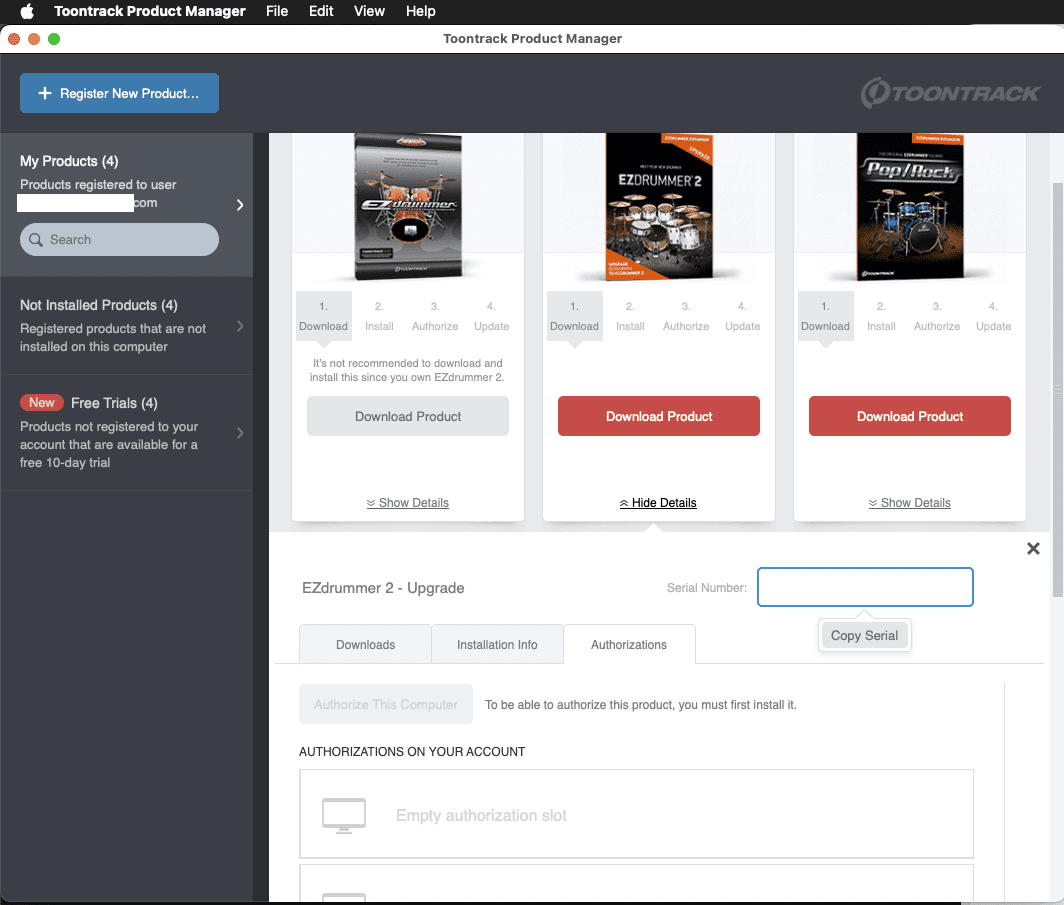Select step 1 Download under EZdrummer
The height and width of the screenshot is (905, 1064).
pyautogui.click(x=324, y=317)
